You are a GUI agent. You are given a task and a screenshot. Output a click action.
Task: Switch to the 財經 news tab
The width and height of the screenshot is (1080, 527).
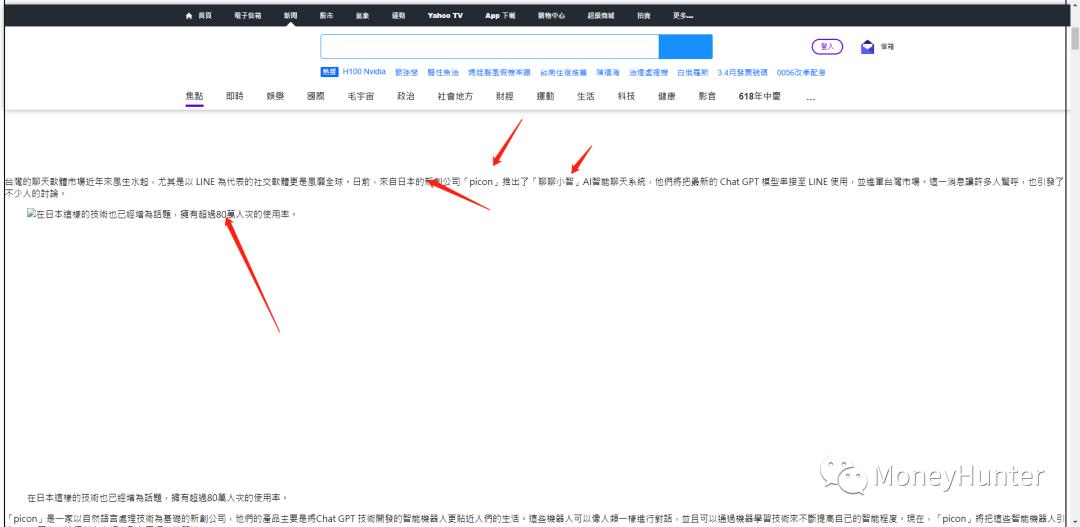click(505, 97)
